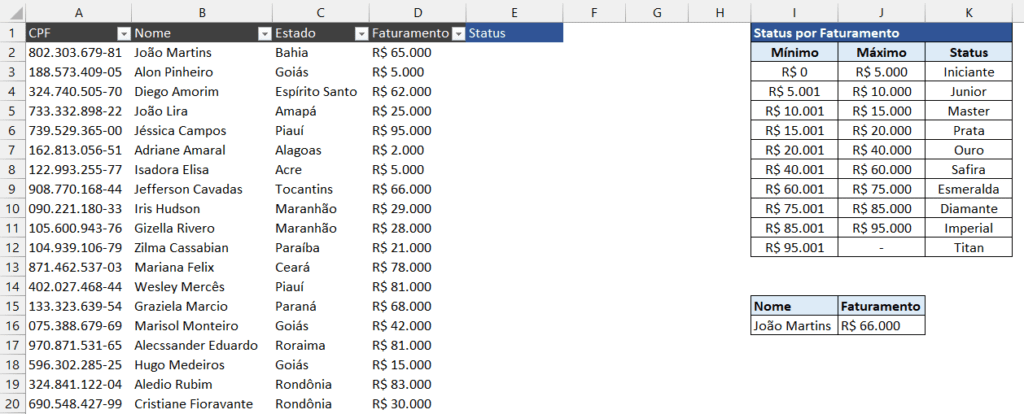Open the Nome column filter dropdown
1024x414 pixels.
point(264,34)
